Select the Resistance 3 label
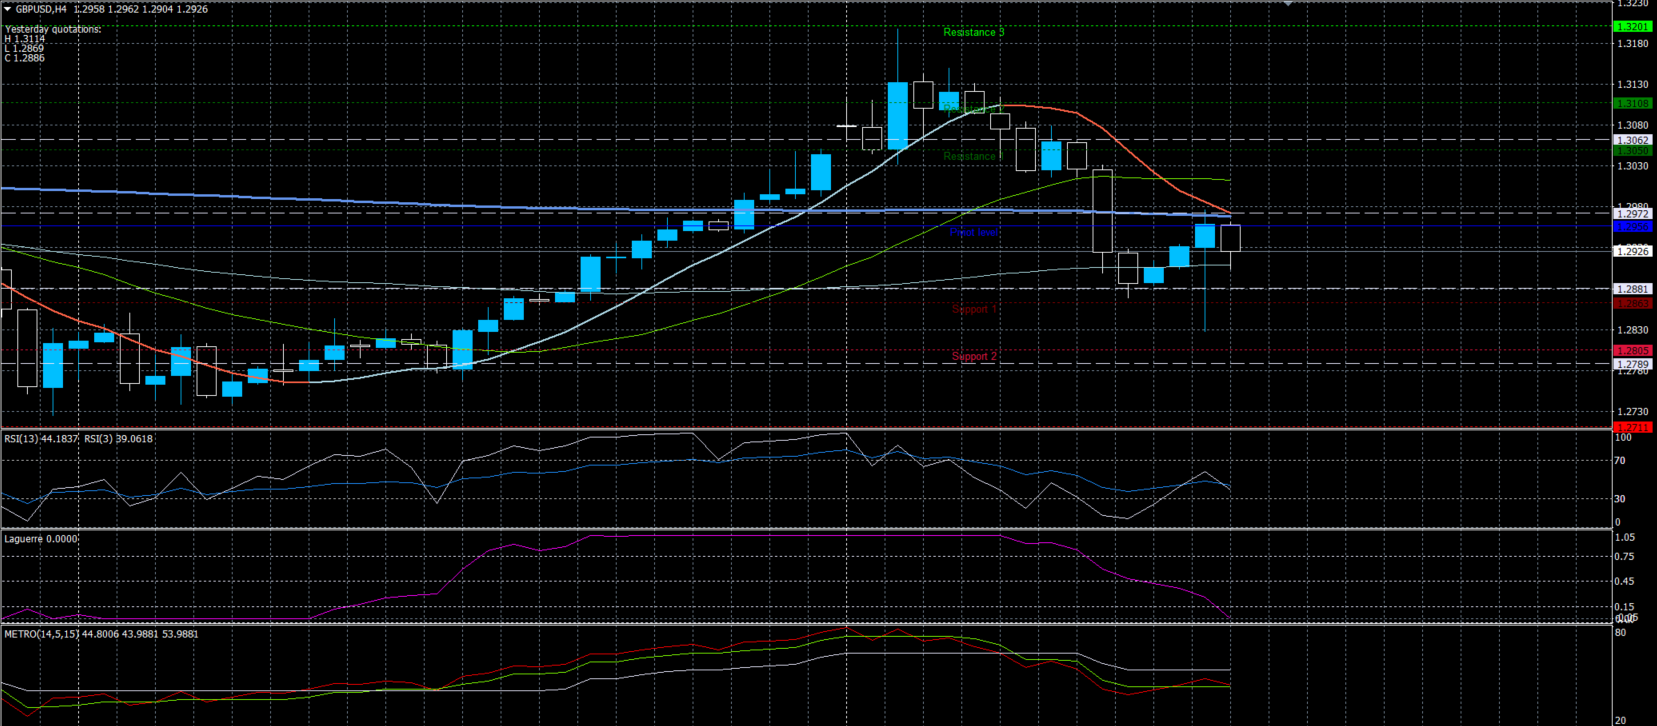Image resolution: width=1657 pixels, height=726 pixels. tap(973, 32)
